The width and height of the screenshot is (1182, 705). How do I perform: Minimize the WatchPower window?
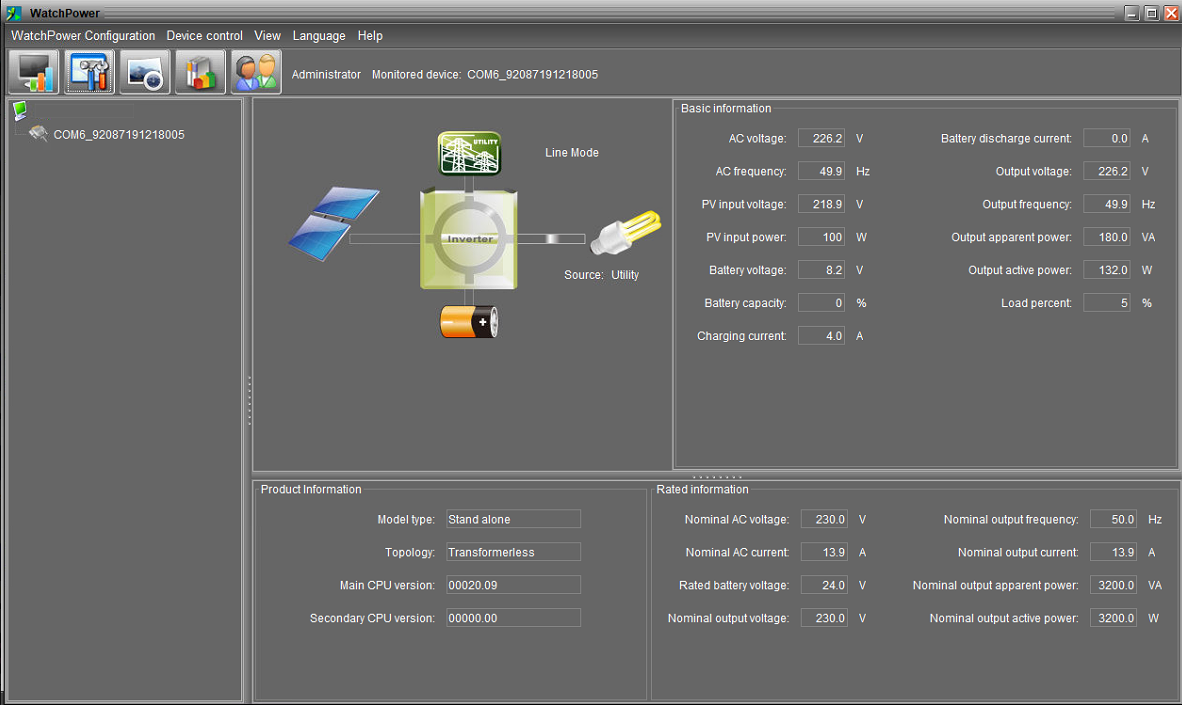click(x=1131, y=13)
